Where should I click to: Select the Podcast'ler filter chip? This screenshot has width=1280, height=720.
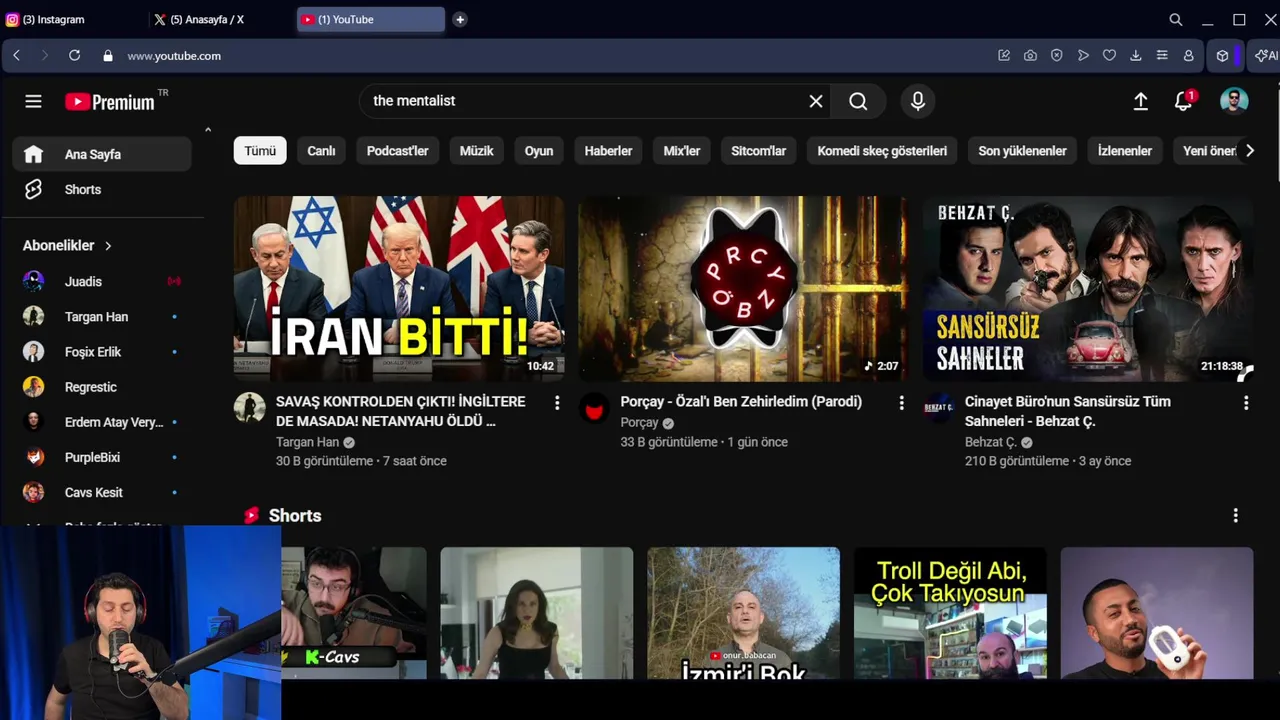point(397,151)
